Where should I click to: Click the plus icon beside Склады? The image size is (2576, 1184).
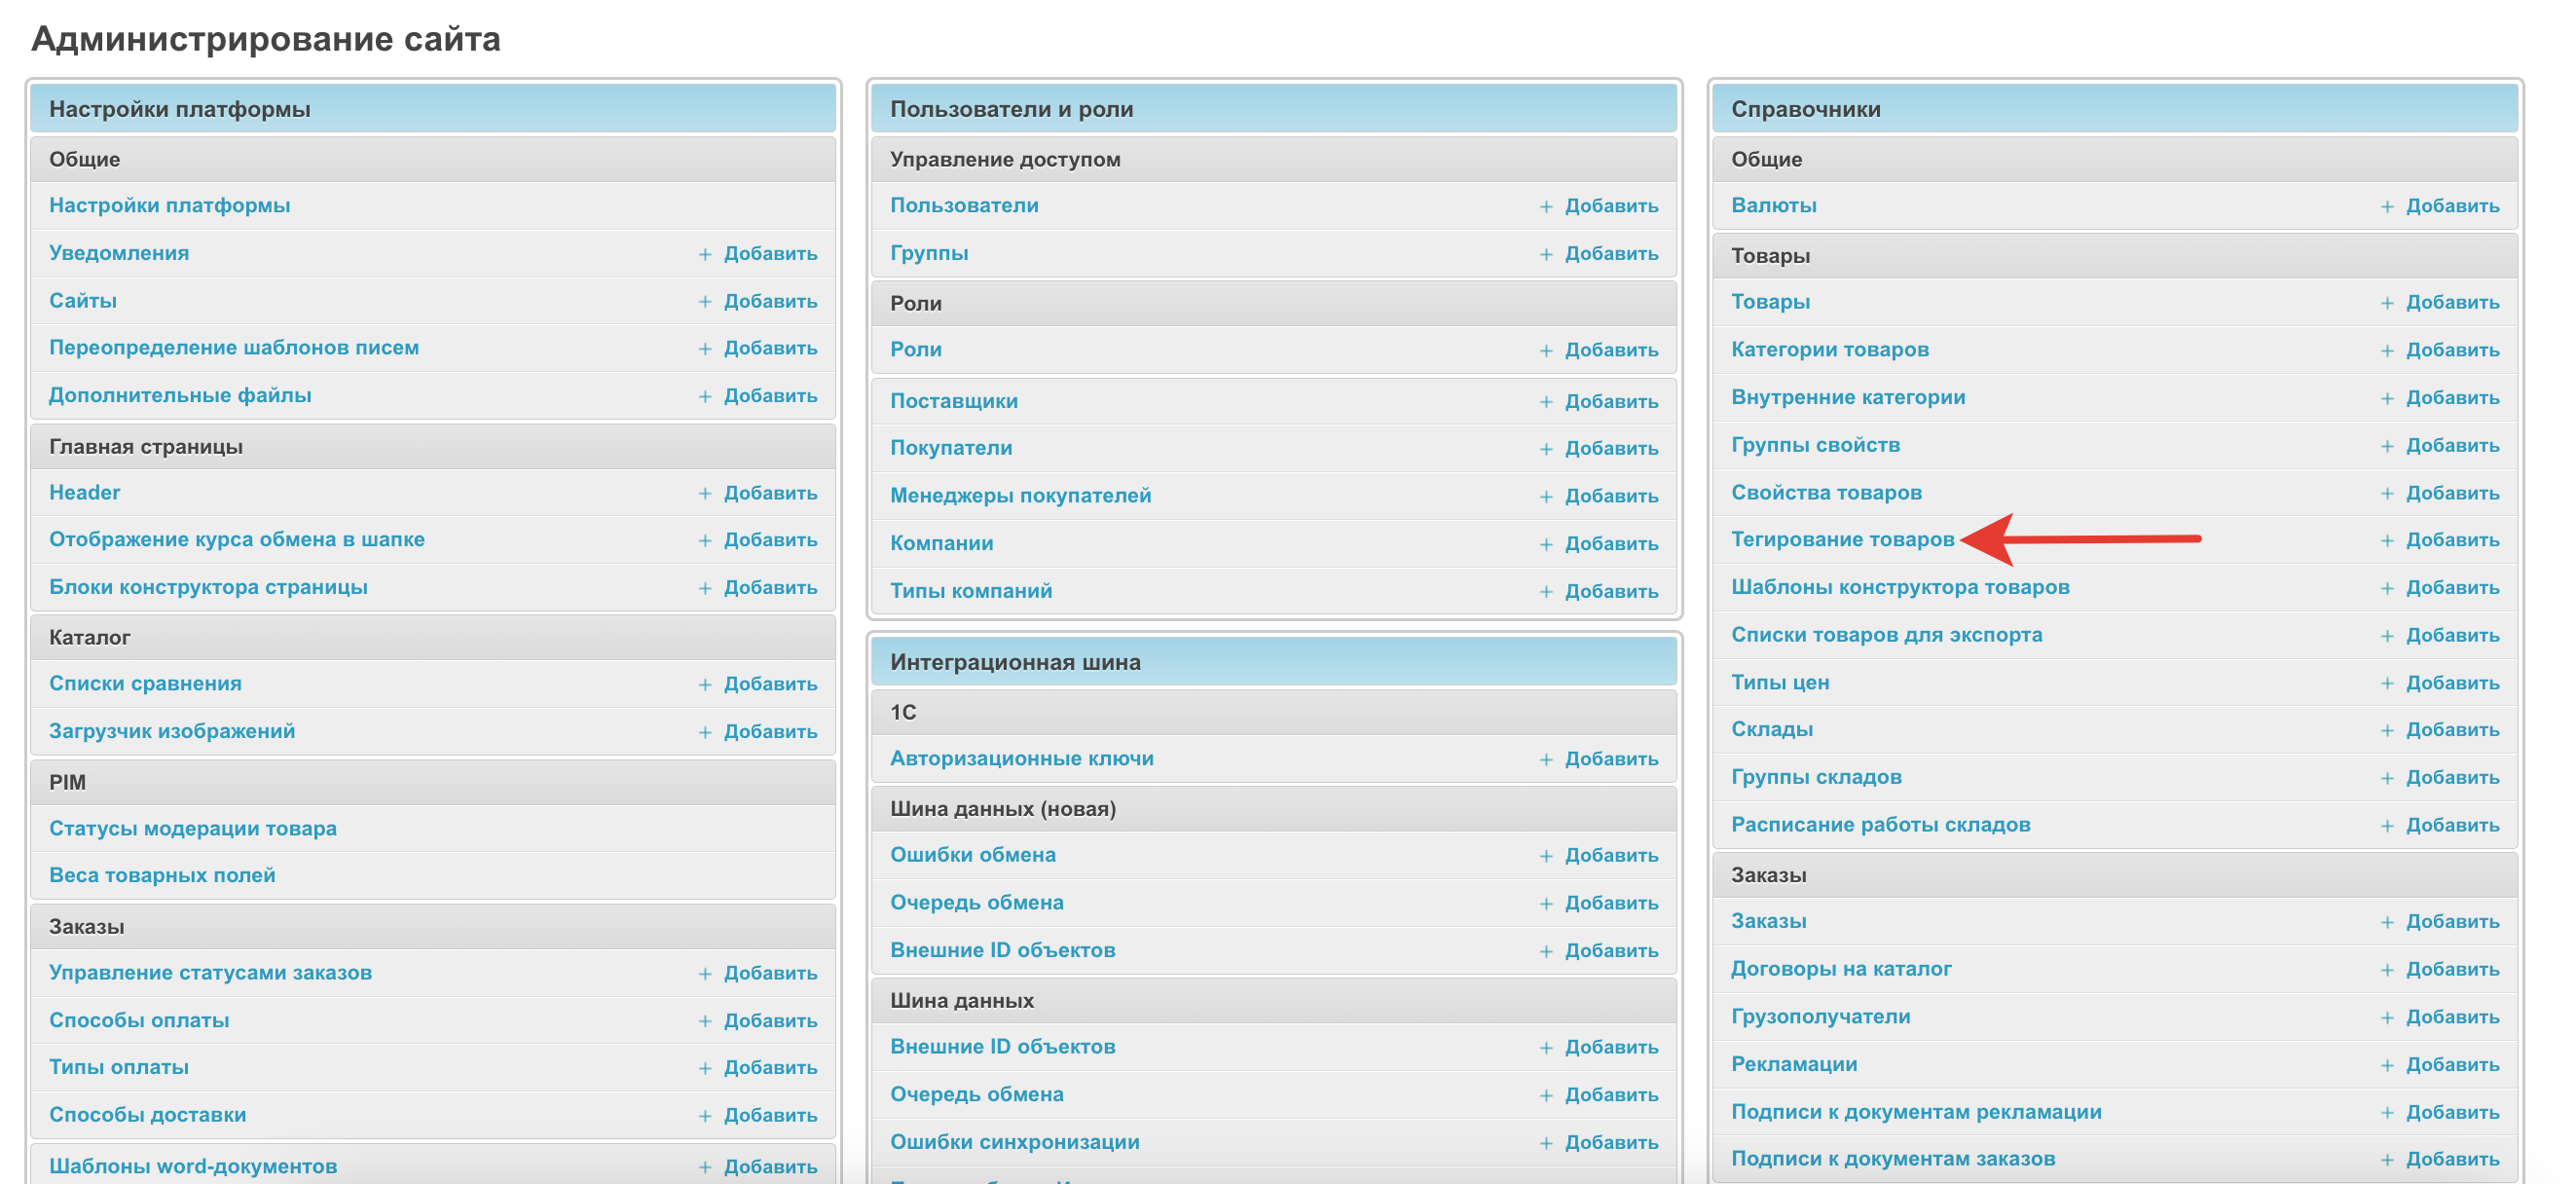click(2387, 731)
